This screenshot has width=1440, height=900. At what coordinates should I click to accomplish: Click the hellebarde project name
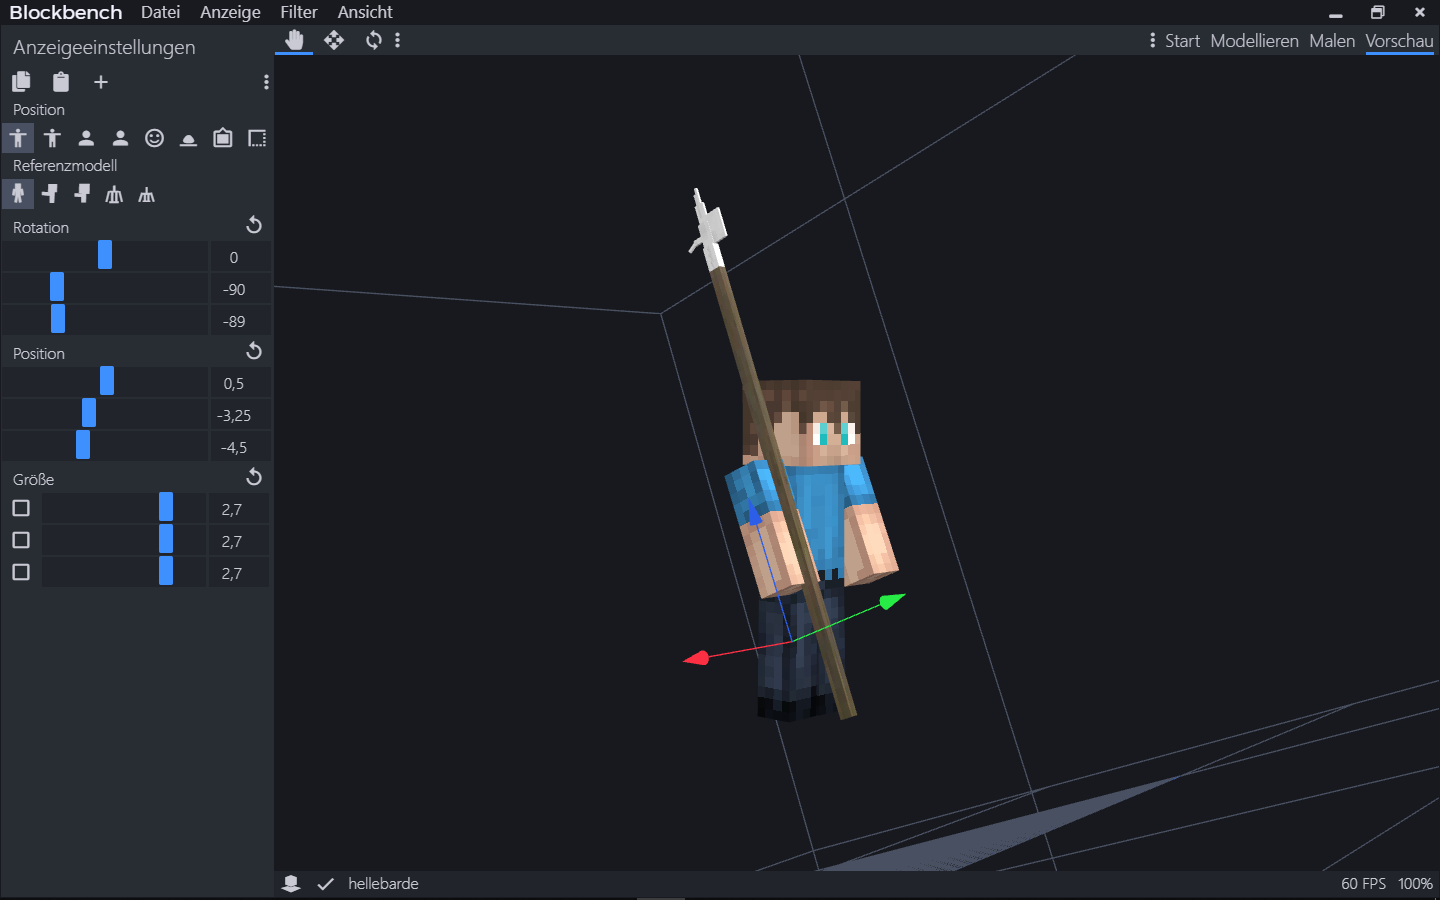click(x=383, y=884)
